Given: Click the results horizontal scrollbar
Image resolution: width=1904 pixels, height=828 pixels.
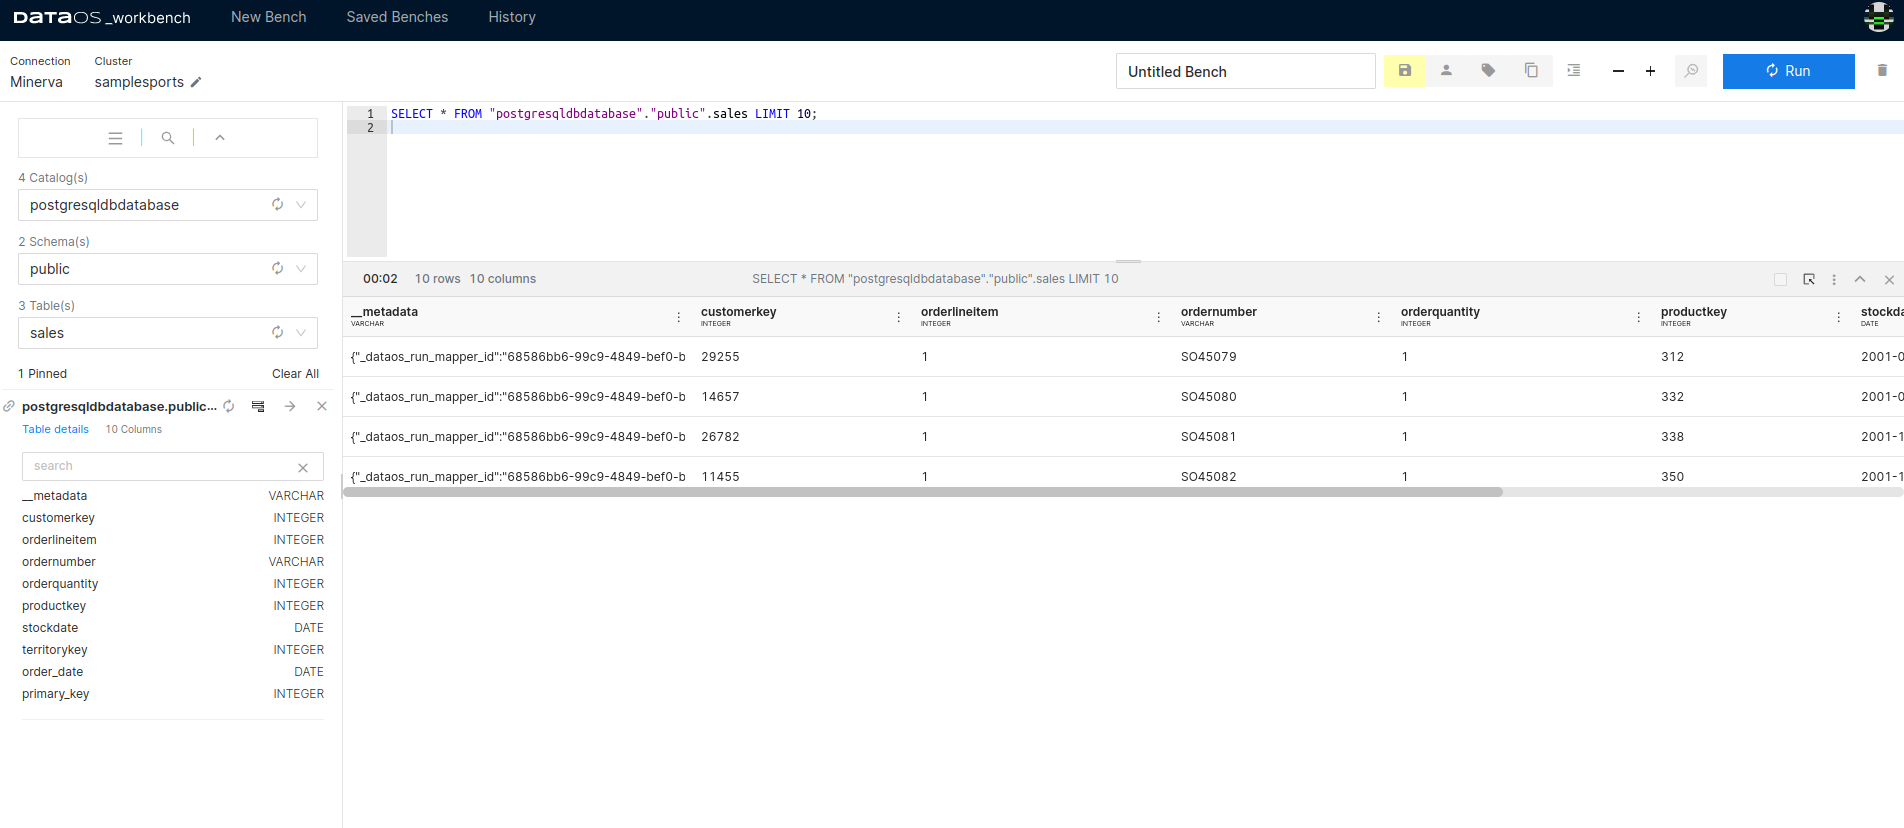Looking at the screenshot, I should [x=923, y=492].
